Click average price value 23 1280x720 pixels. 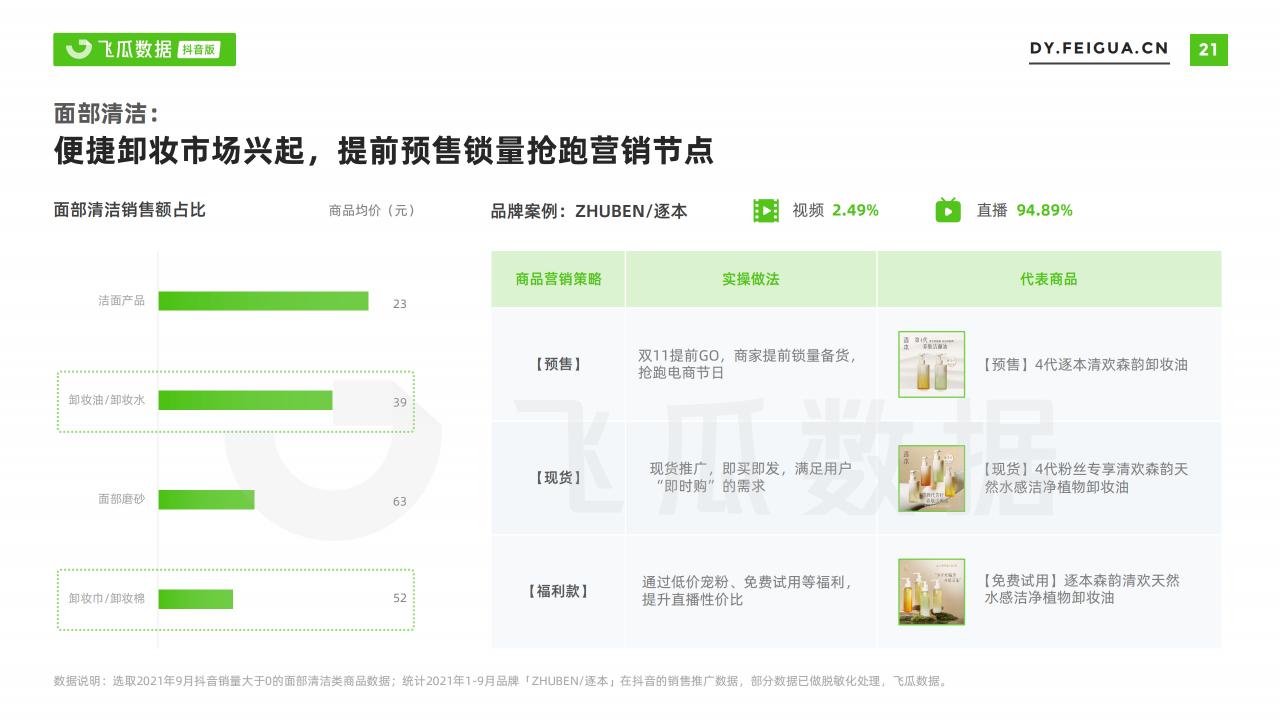point(400,303)
